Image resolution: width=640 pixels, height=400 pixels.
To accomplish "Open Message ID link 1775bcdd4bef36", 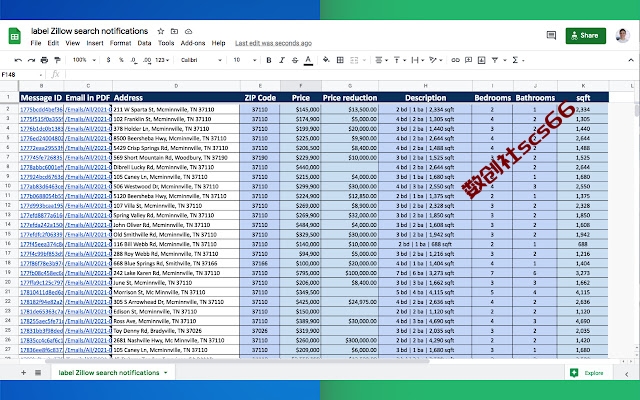I will 42,109.
